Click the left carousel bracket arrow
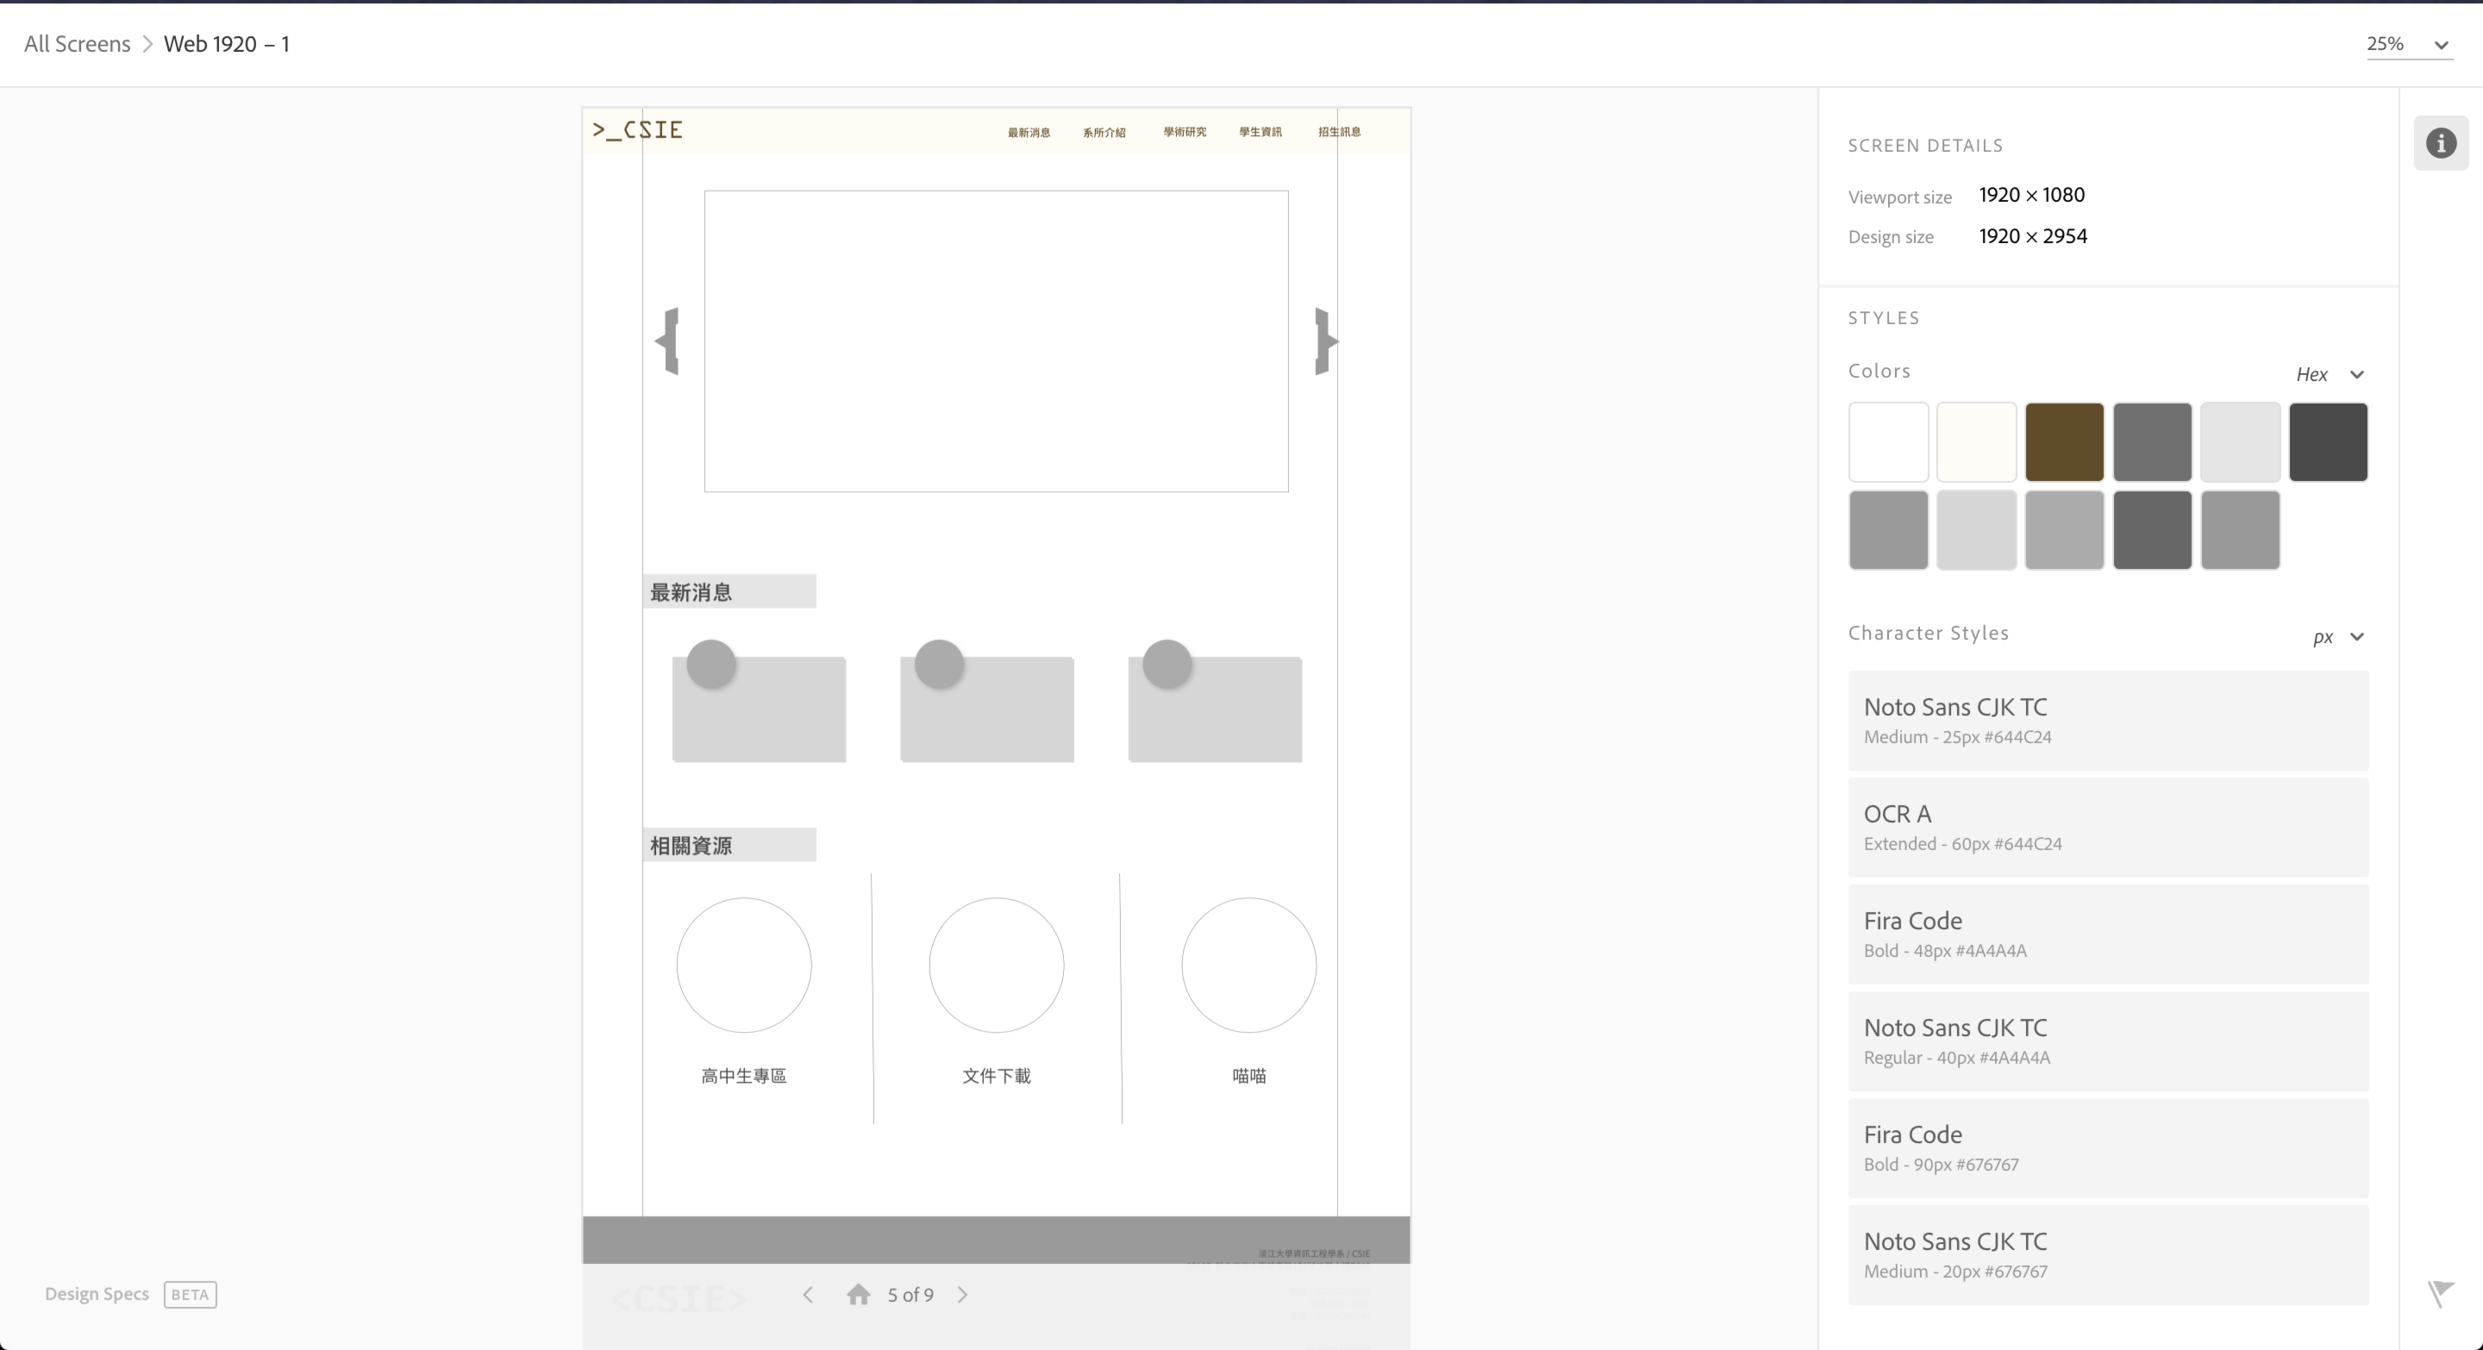The height and width of the screenshot is (1350, 2483). click(669, 341)
